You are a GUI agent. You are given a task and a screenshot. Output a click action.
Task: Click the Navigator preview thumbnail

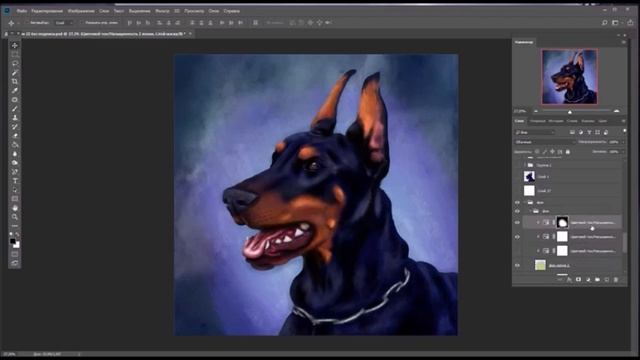point(569,76)
